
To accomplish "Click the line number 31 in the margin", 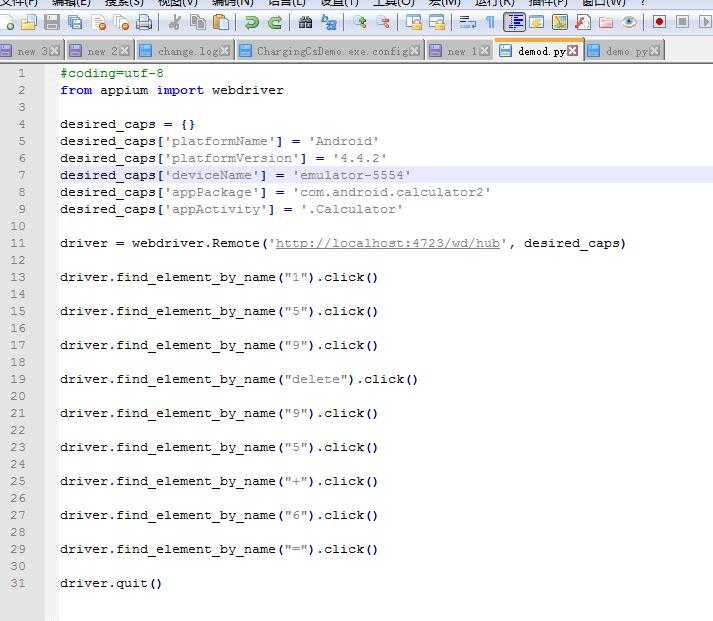I will pyautogui.click(x=18, y=583).
